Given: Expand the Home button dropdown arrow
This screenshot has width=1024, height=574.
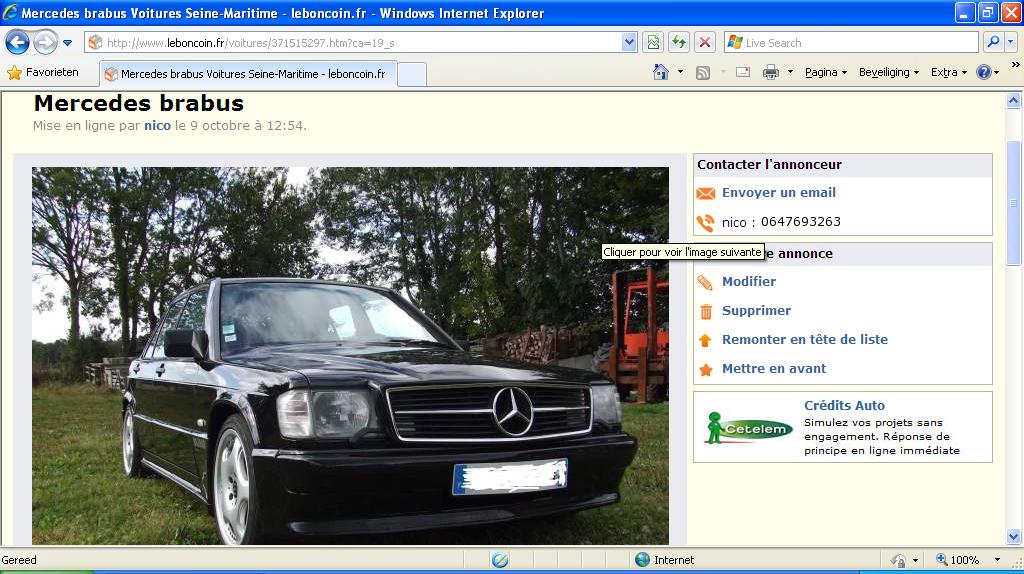Looking at the screenshot, I should coord(680,72).
